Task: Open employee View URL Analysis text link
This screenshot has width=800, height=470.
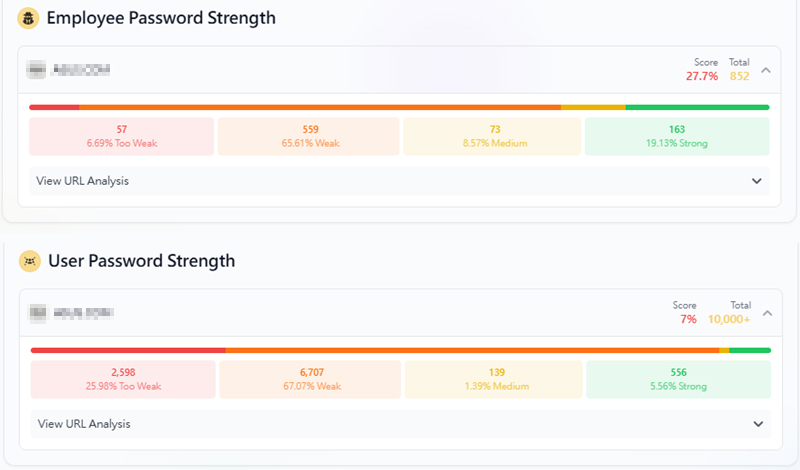Action: [82, 181]
